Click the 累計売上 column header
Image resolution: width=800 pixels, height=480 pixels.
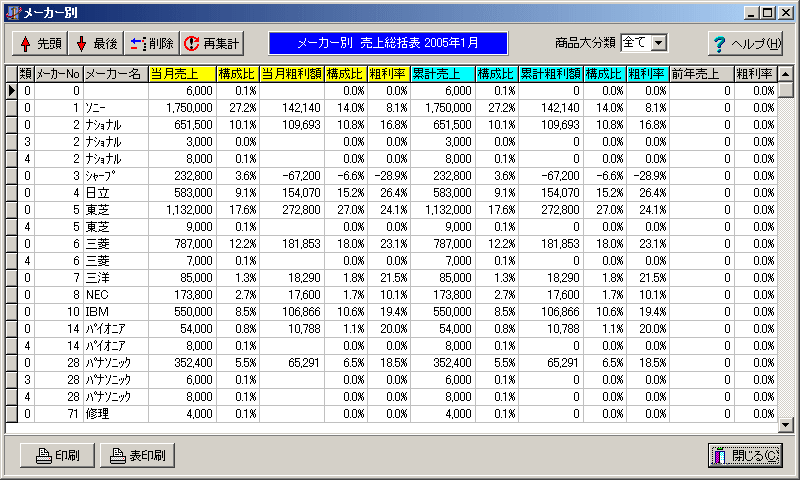pos(443,74)
